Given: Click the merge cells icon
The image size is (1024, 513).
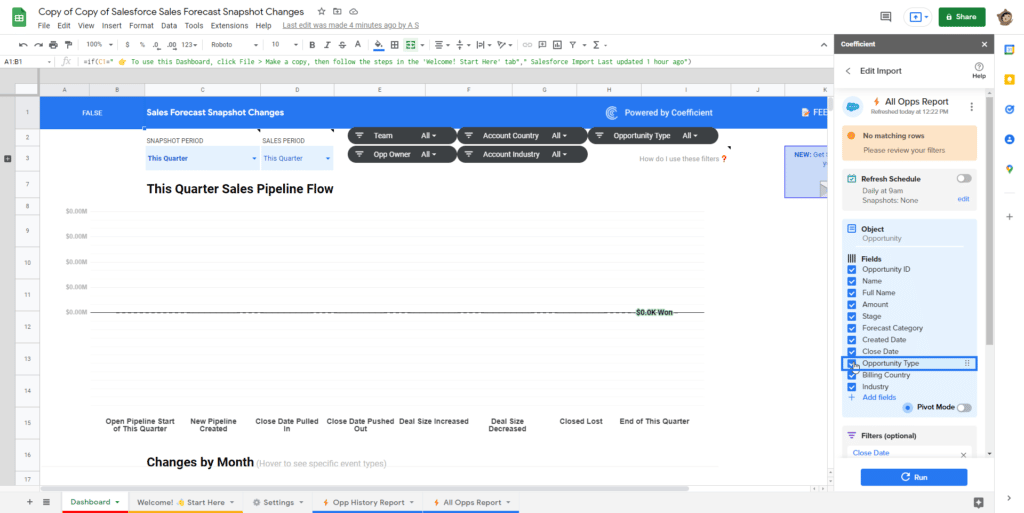Looking at the screenshot, I should click(411, 45).
